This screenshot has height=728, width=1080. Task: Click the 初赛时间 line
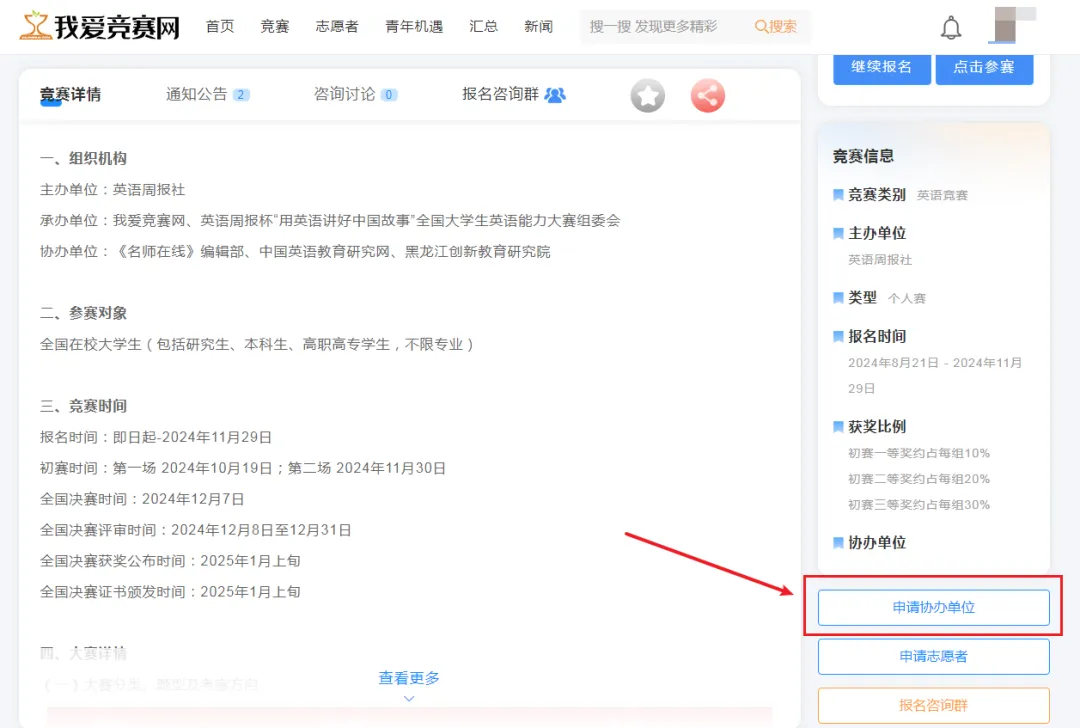point(242,468)
